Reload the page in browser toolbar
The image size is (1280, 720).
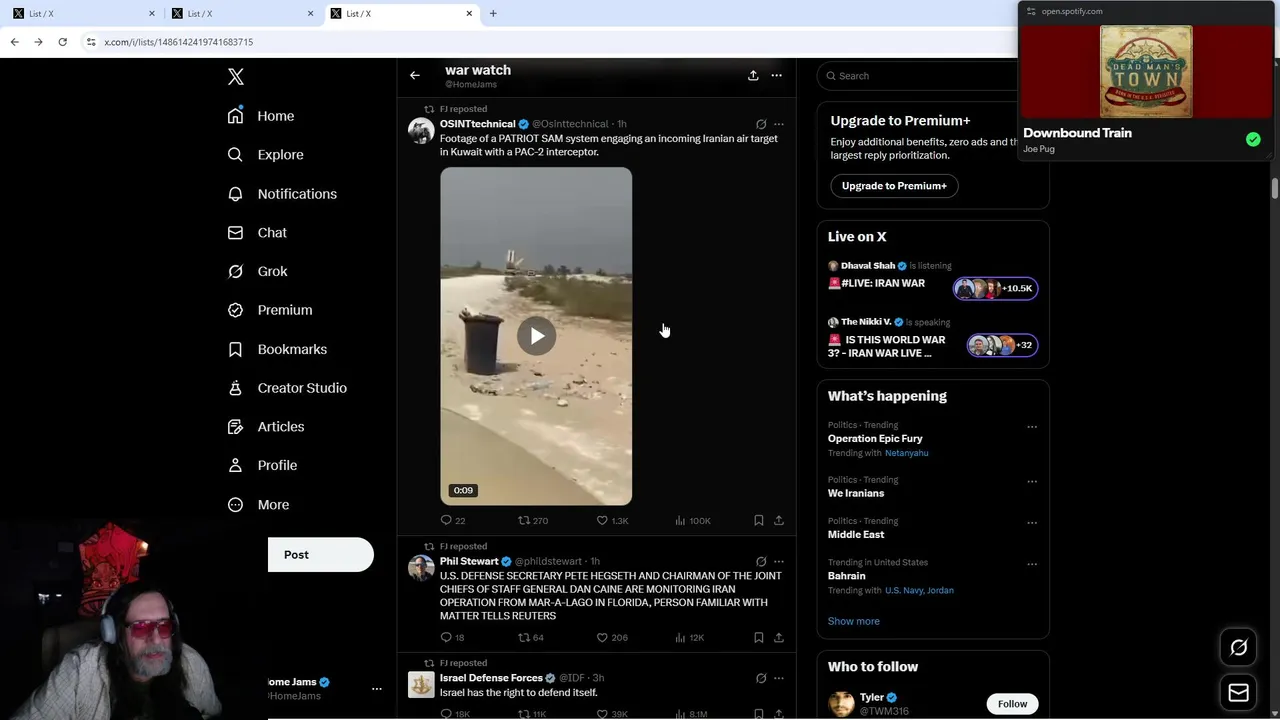click(x=62, y=42)
